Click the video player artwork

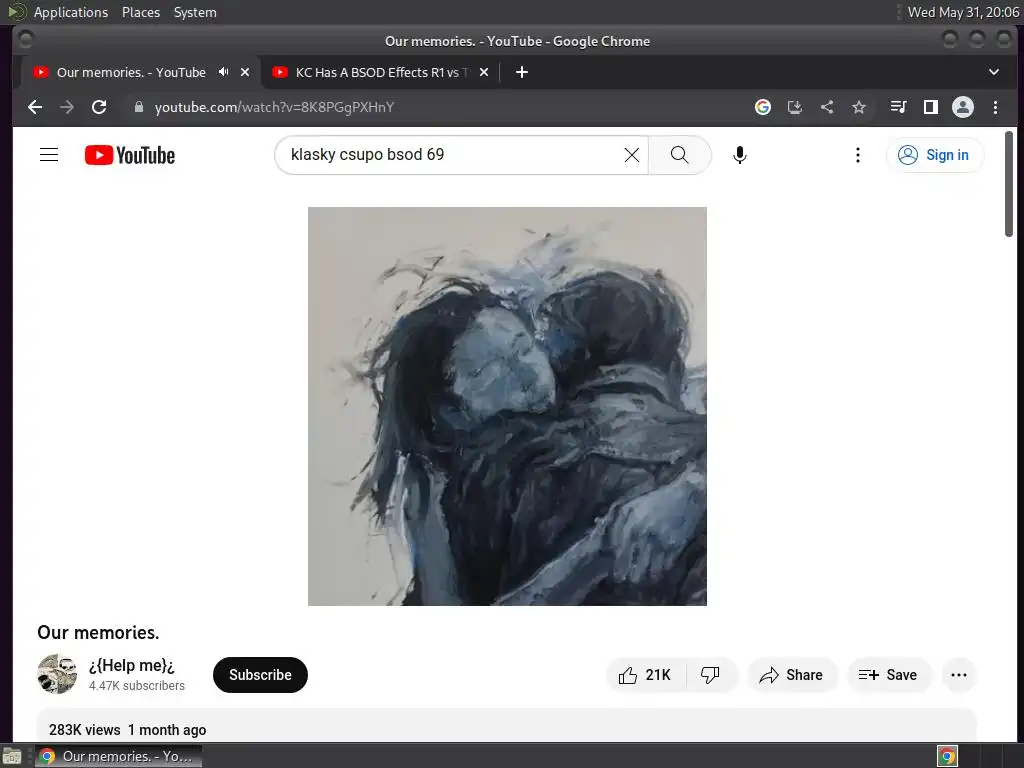tap(507, 406)
